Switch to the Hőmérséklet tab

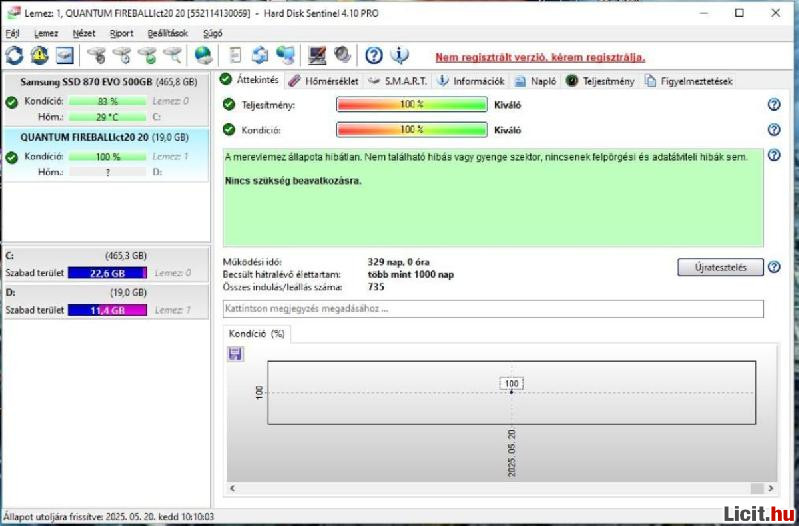coord(323,81)
